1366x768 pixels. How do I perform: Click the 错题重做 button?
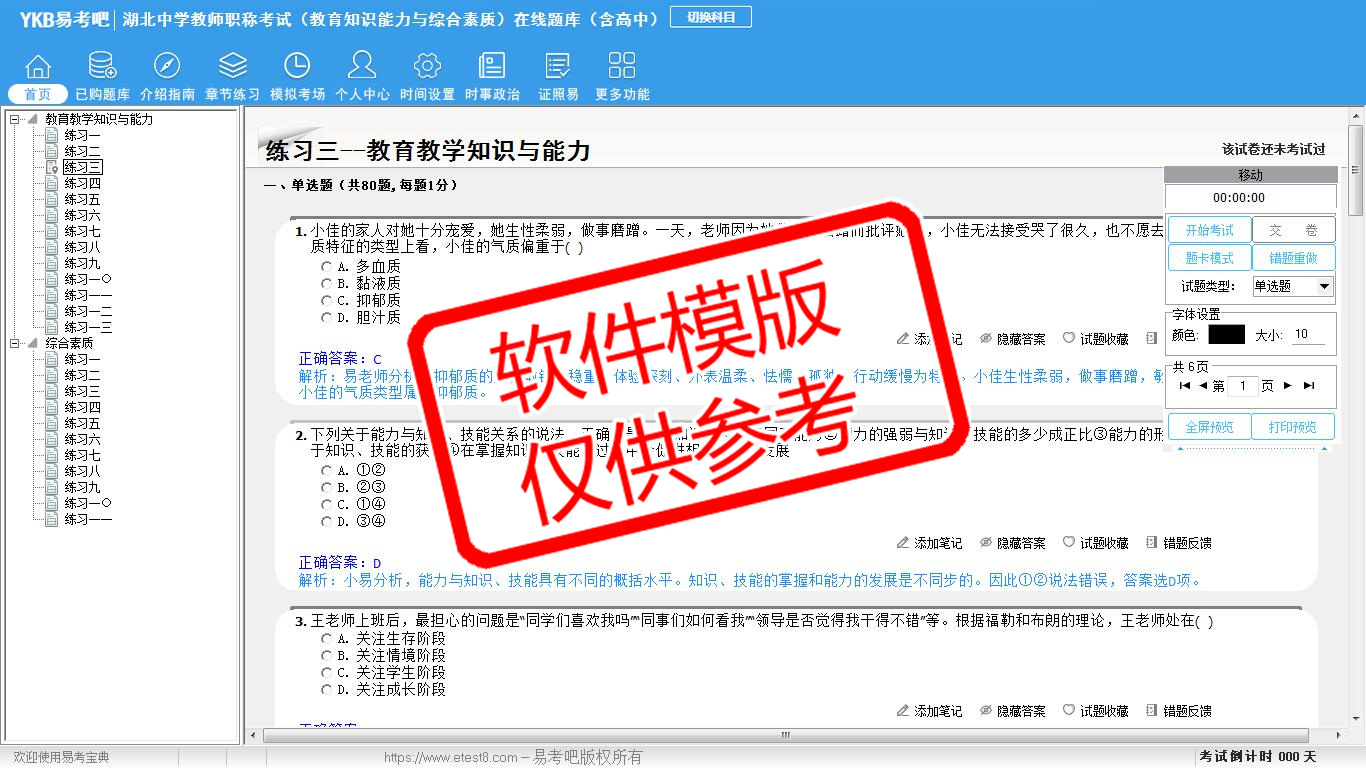[1293, 258]
